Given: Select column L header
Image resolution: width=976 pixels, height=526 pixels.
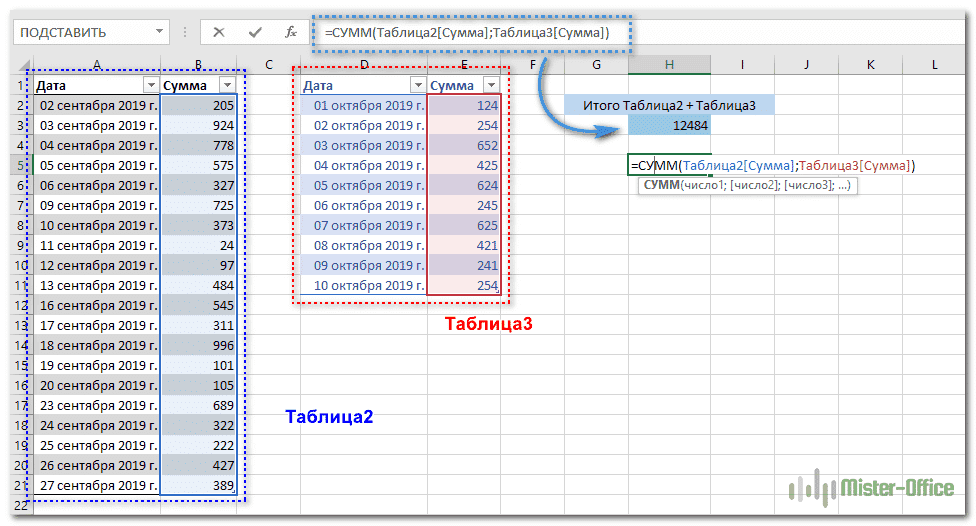Looking at the screenshot, I should [934, 65].
